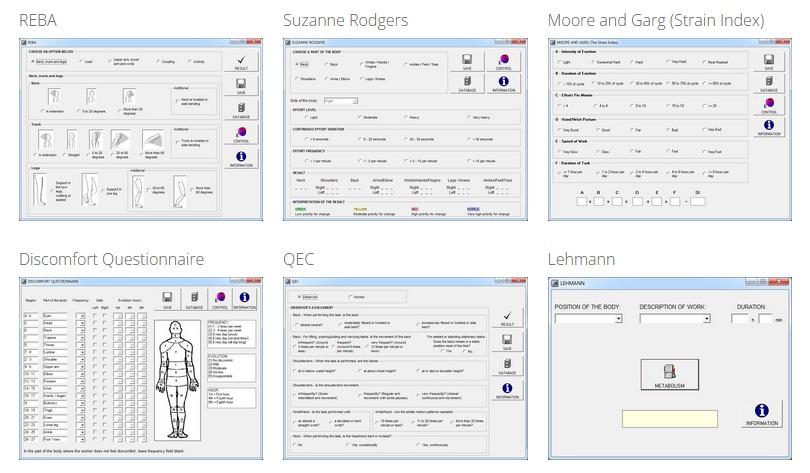Screen dimensions: 810x473
Task: Open INFORMATION icon in Suzanne Rodgers window
Action: [x=504, y=83]
